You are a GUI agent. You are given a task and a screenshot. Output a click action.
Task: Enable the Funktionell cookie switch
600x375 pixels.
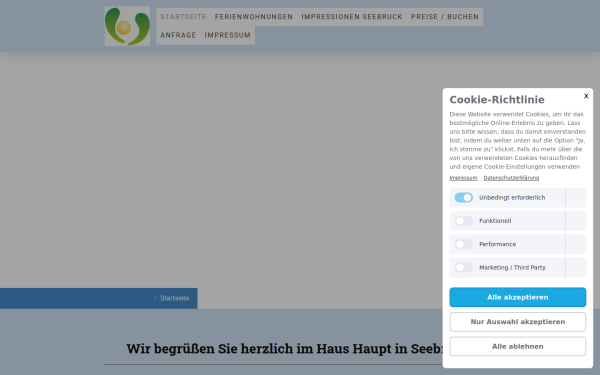coord(463,221)
